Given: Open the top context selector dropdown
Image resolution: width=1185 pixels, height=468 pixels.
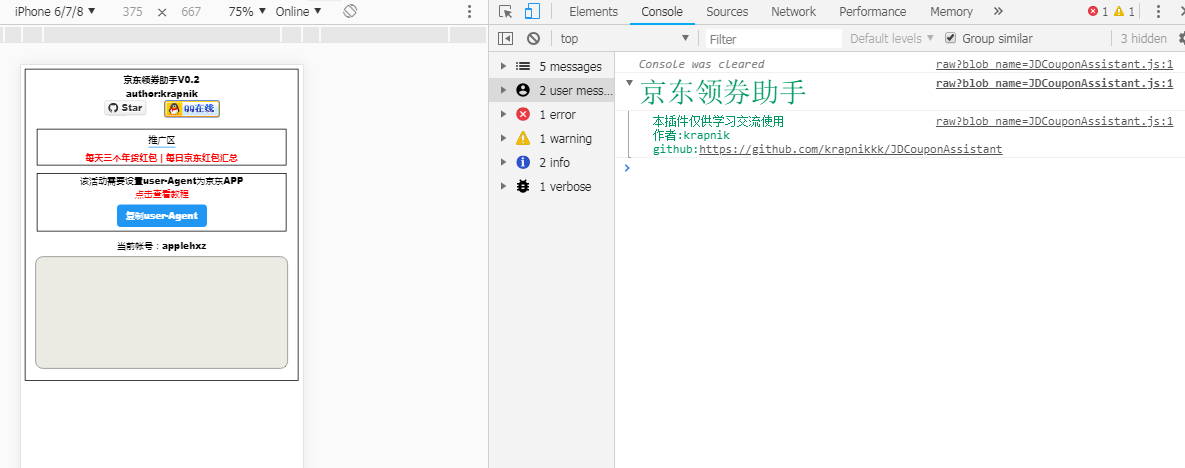Looking at the screenshot, I should click(x=625, y=39).
